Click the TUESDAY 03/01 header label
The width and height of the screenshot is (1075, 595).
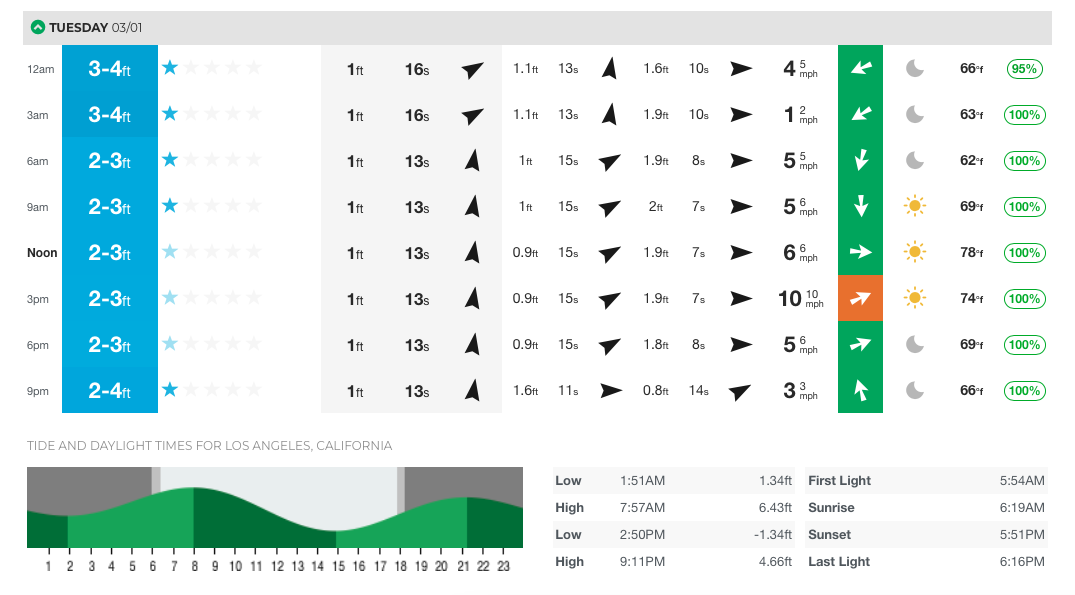pos(96,27)
